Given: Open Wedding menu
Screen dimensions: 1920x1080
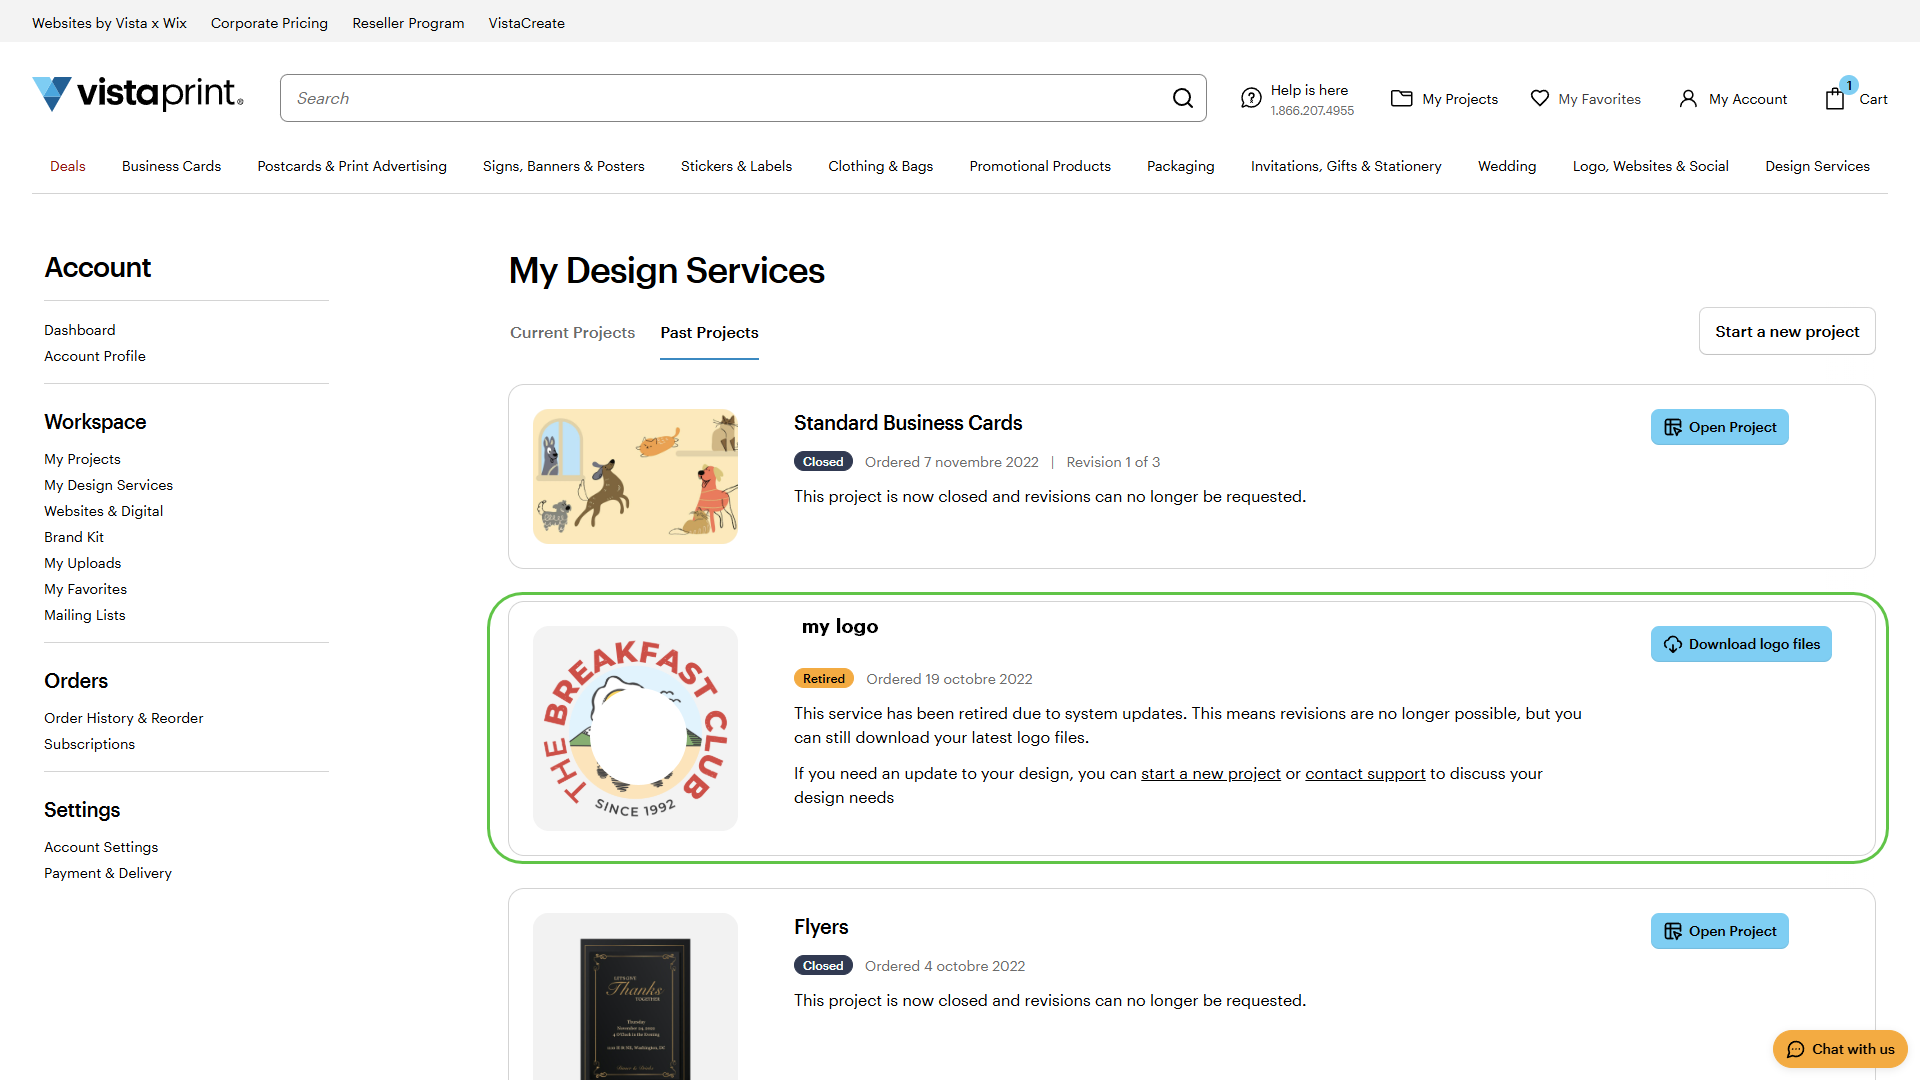Looking at the screenshot, I should click(x=1507, y=166).
